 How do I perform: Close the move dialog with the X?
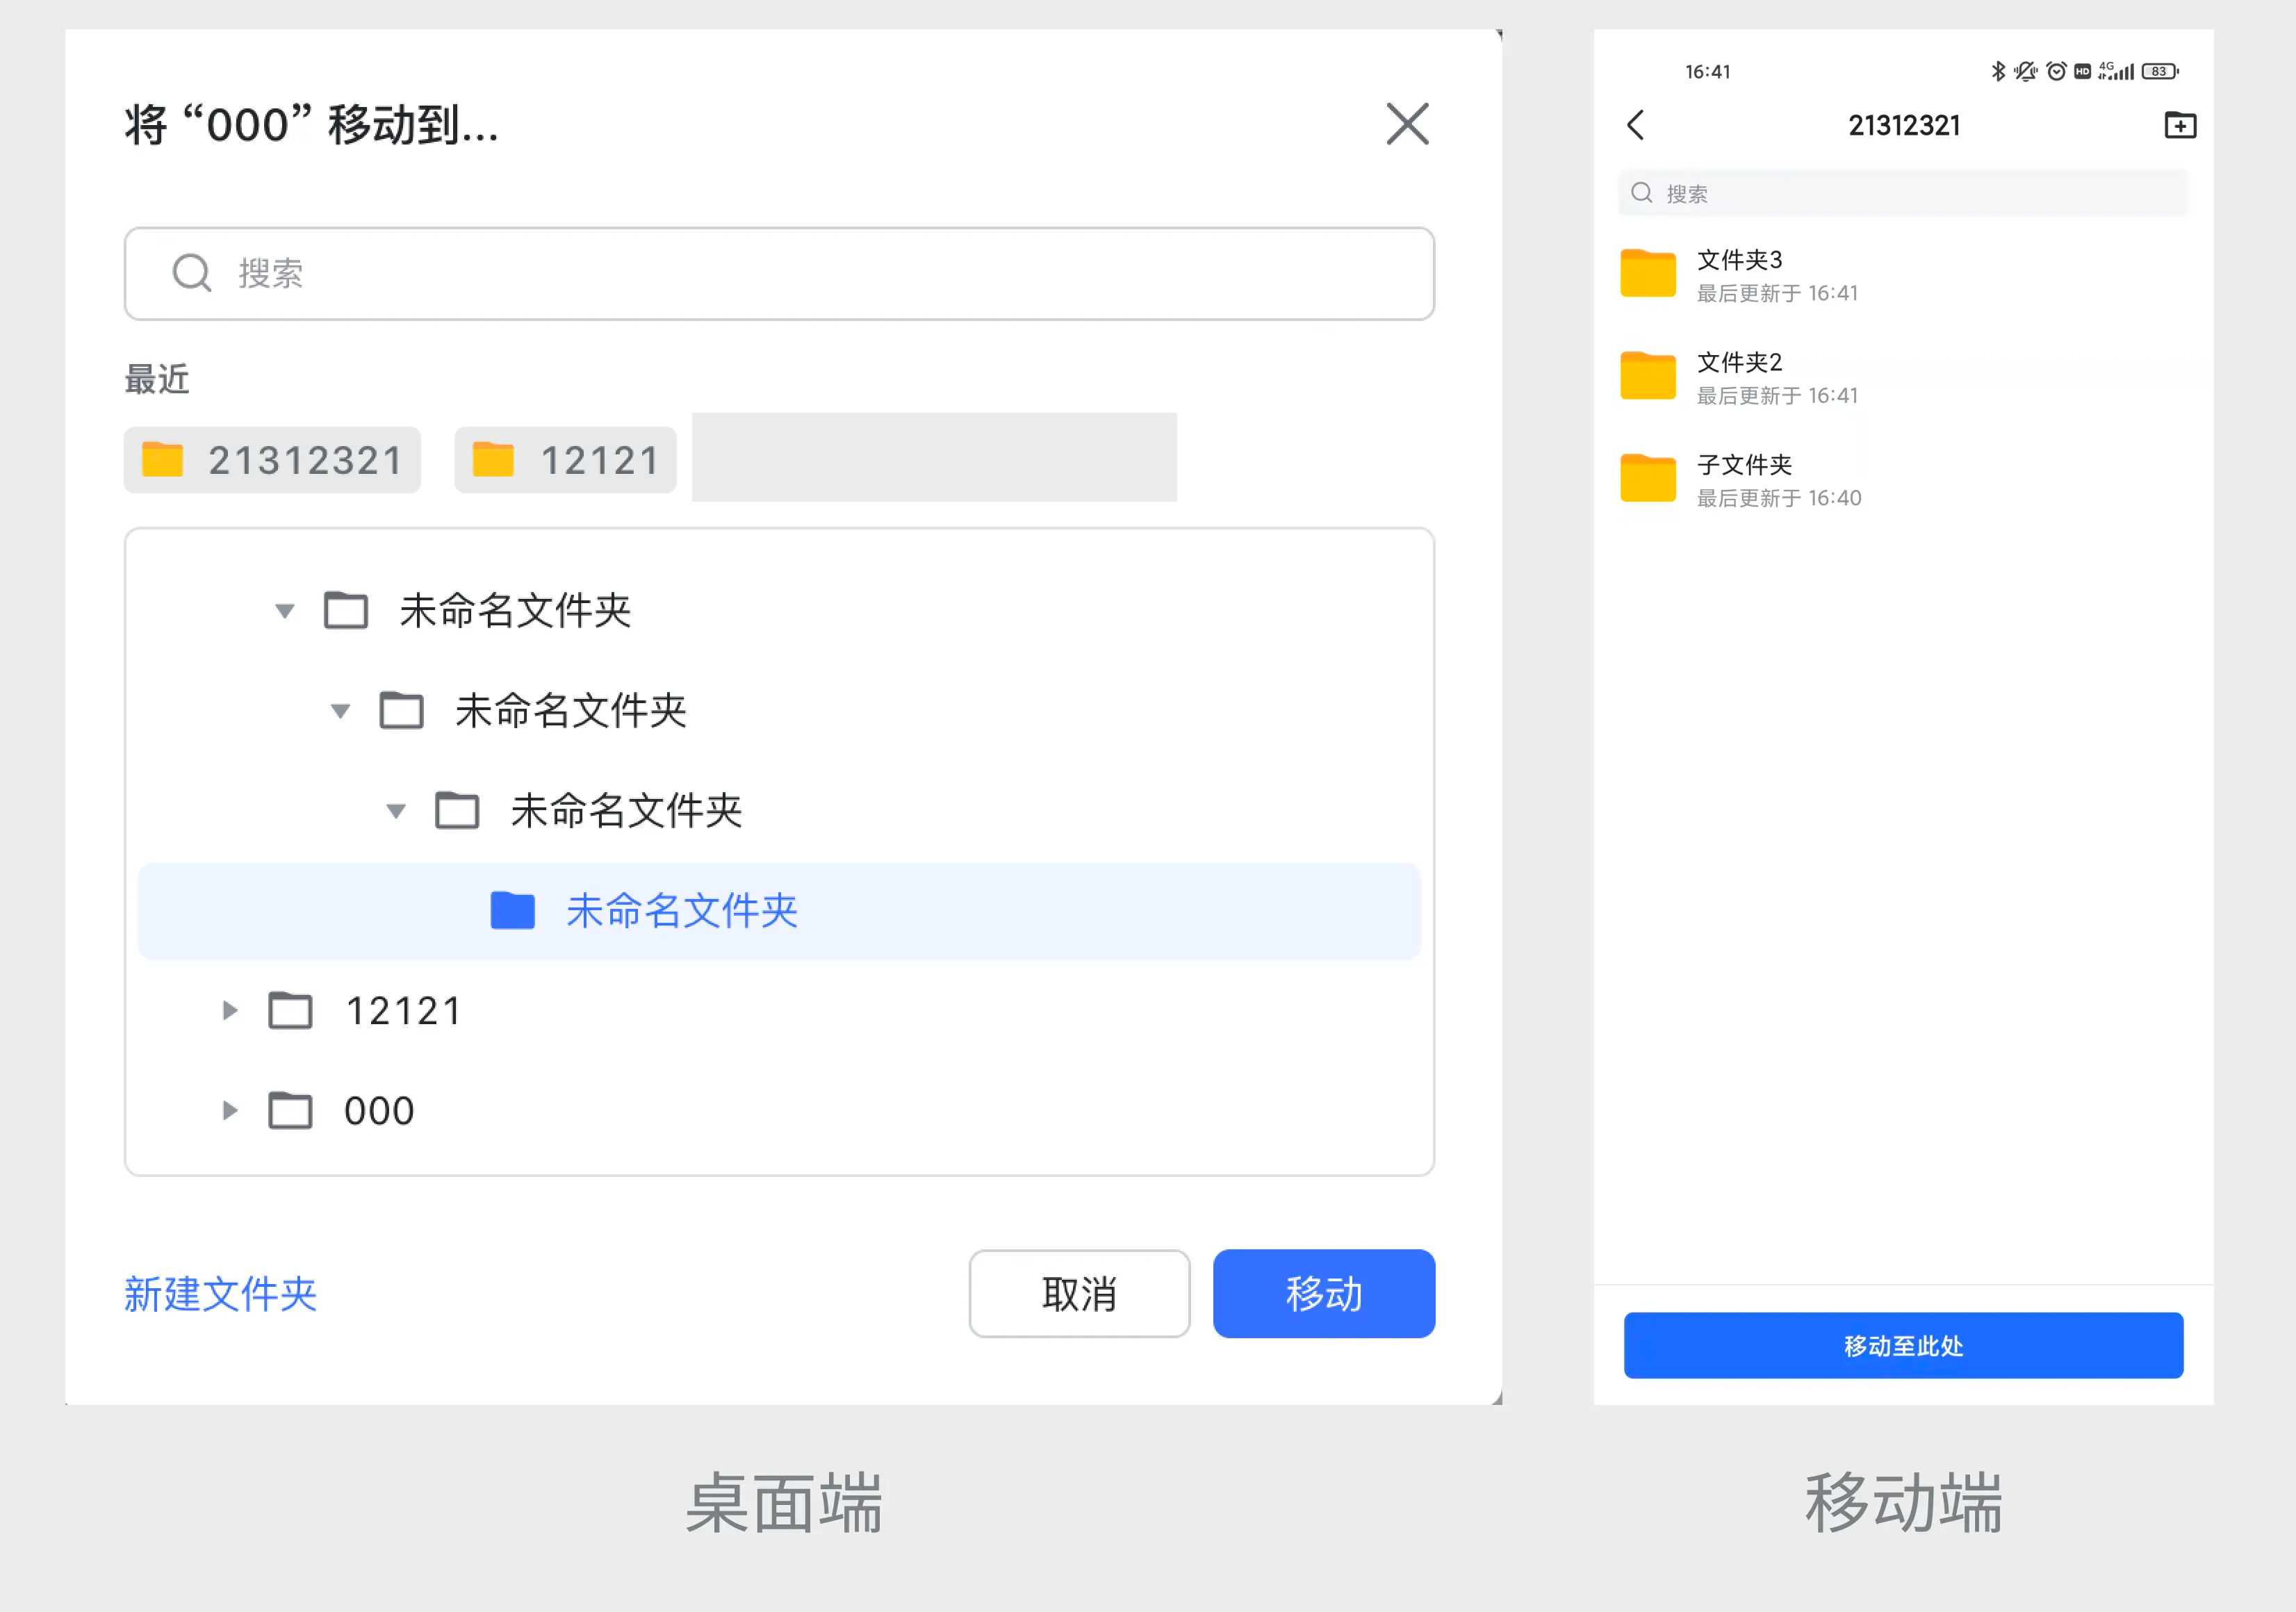click(x=1407, y=124)
